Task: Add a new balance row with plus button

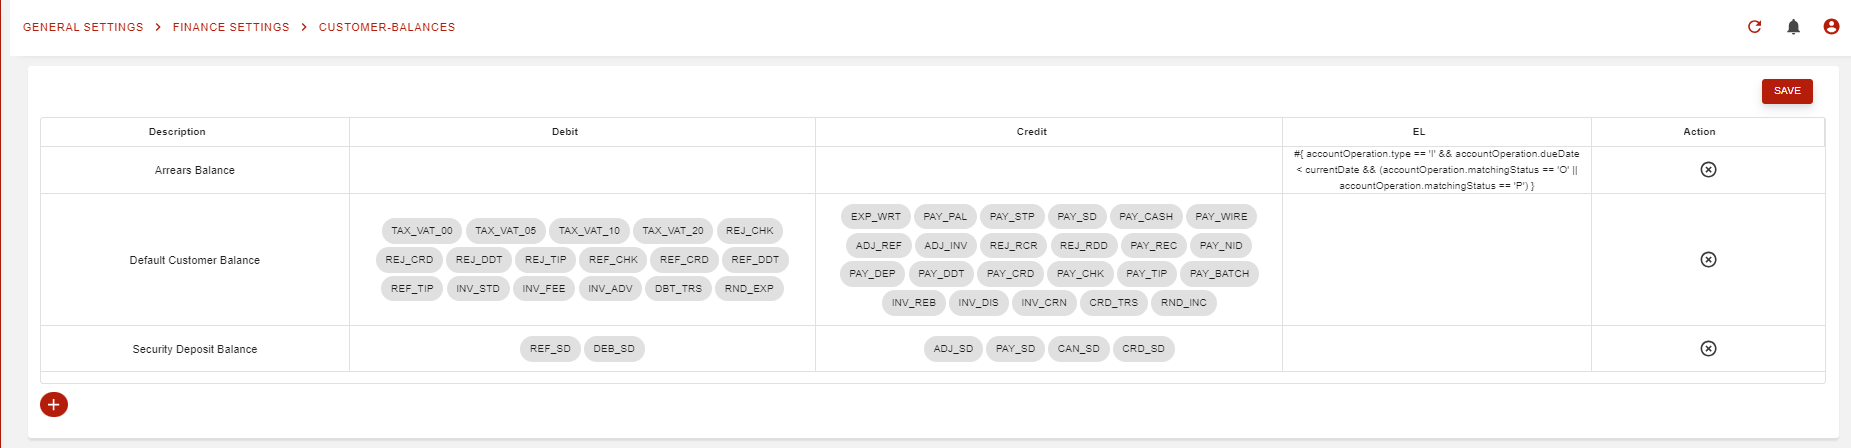Action: click(x=54, y=405)
